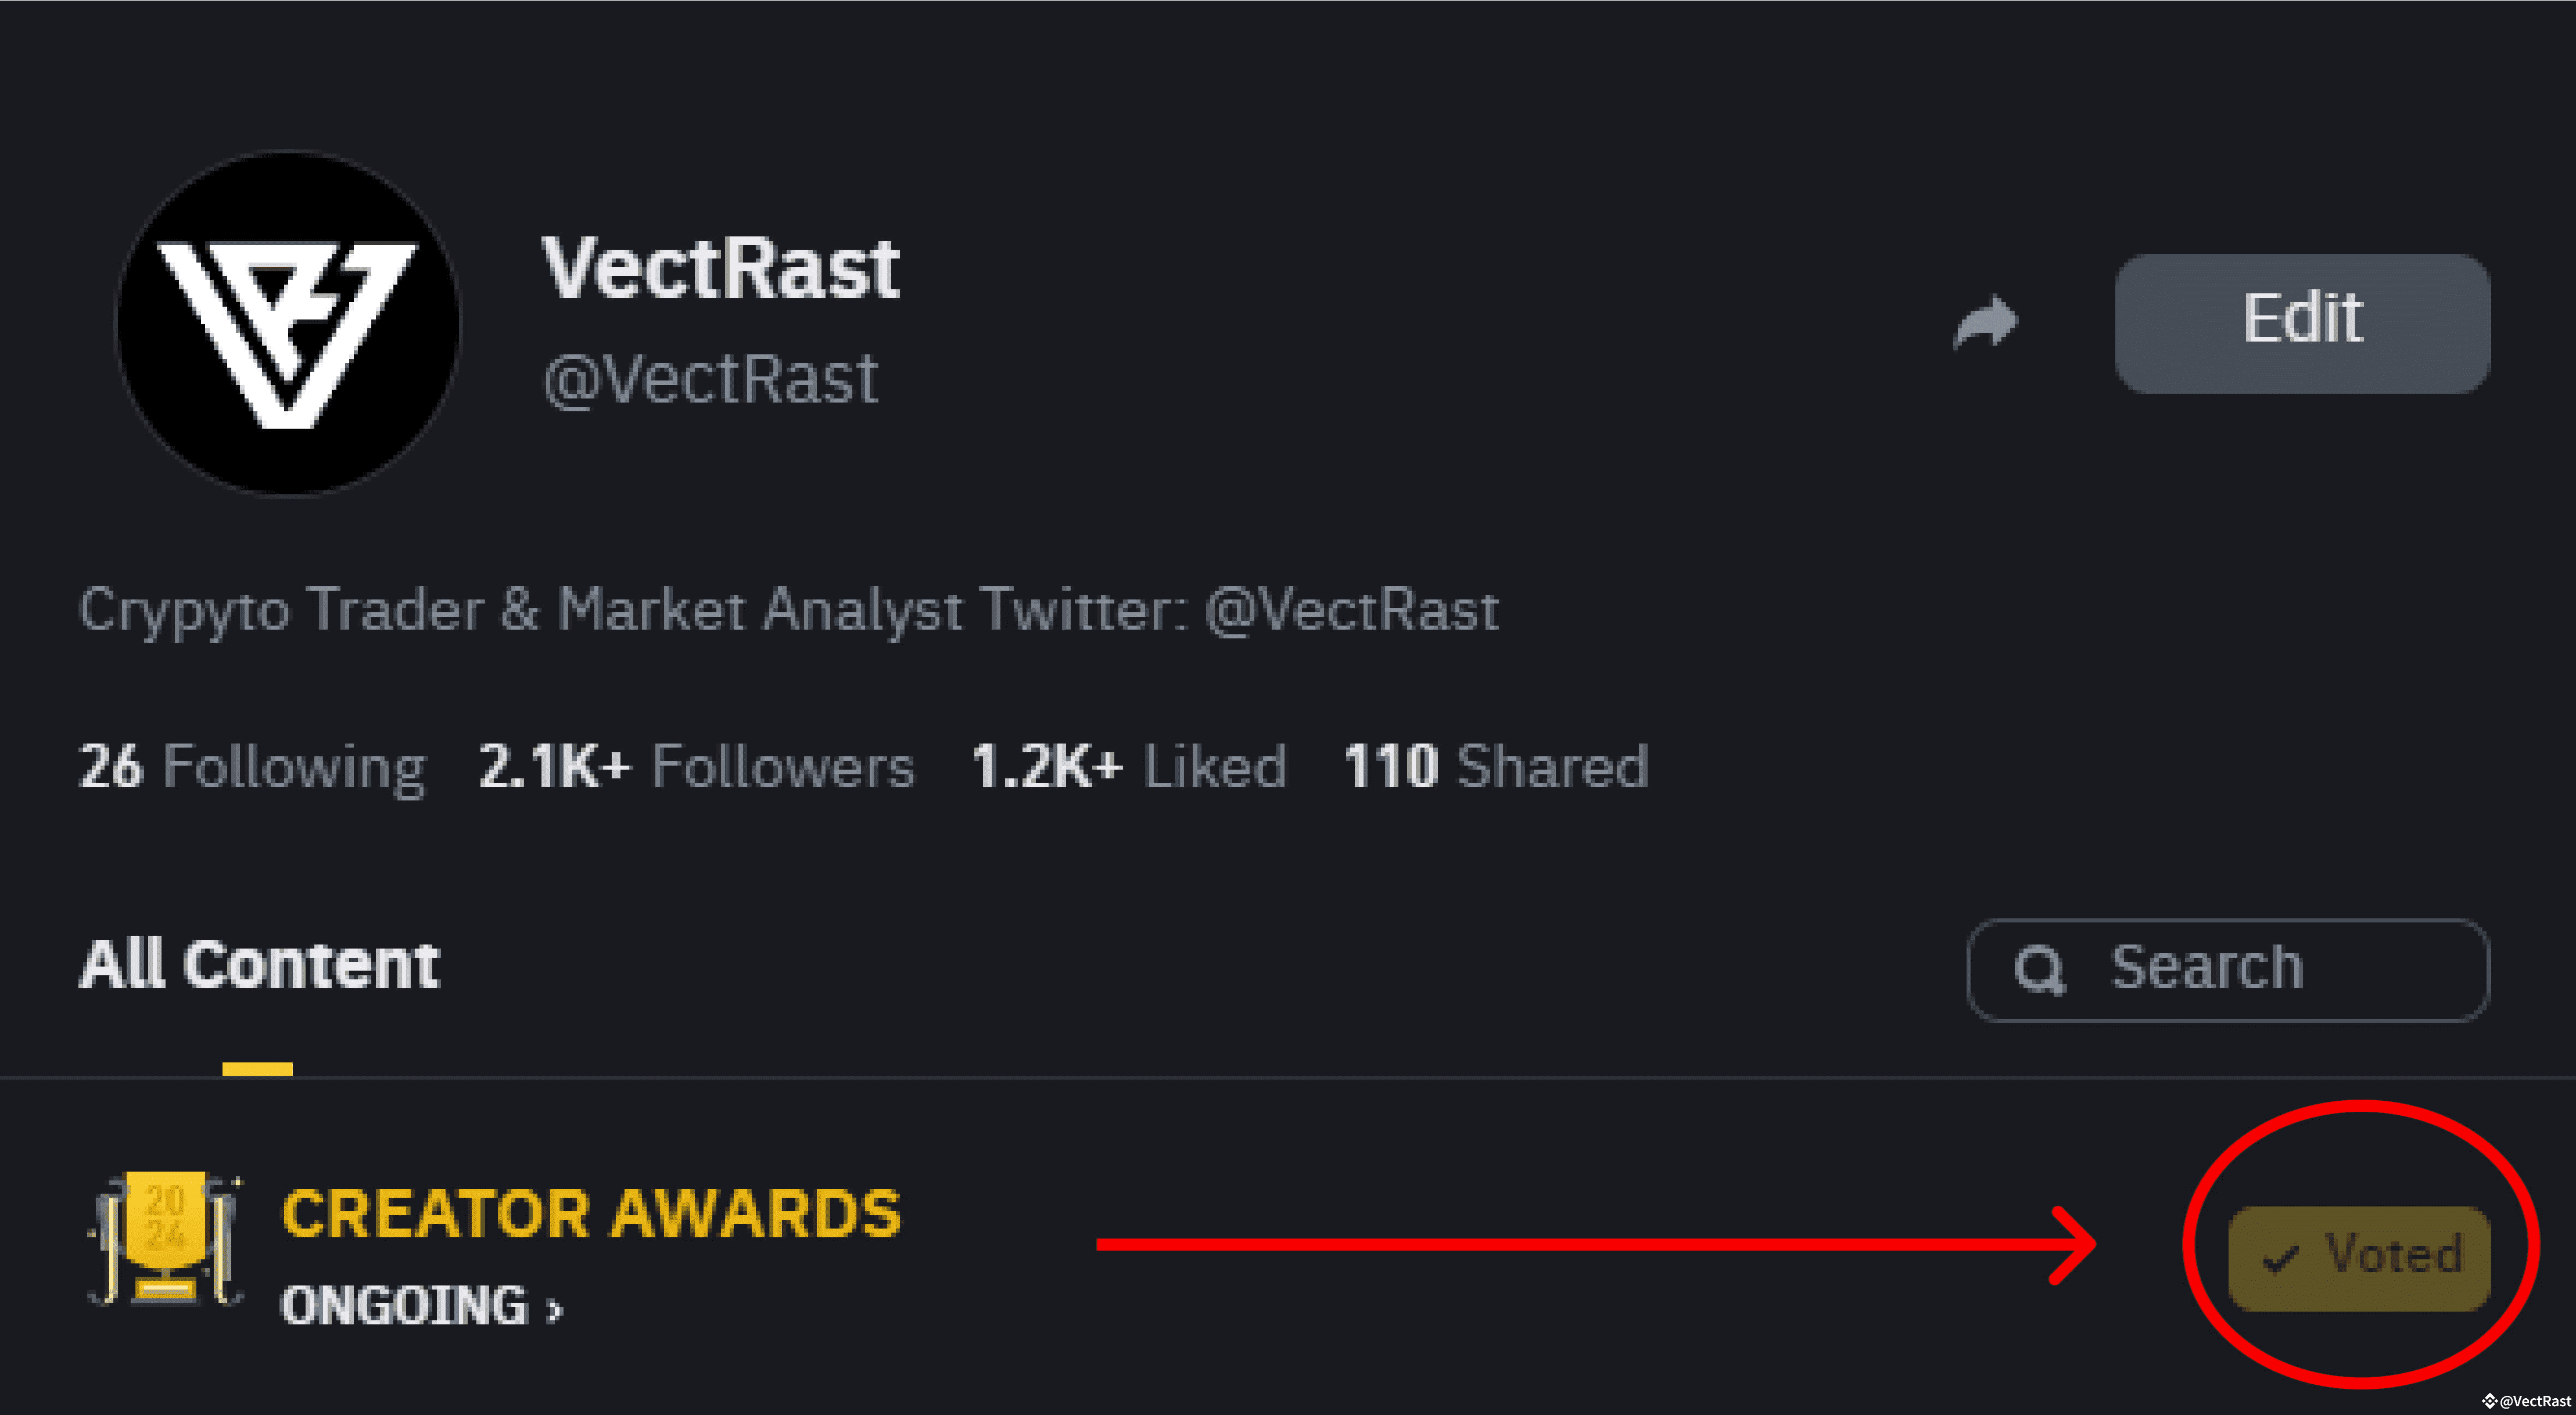
Task: Click the yellow All Content tab indicator
Action: (x=257, y=1069)
